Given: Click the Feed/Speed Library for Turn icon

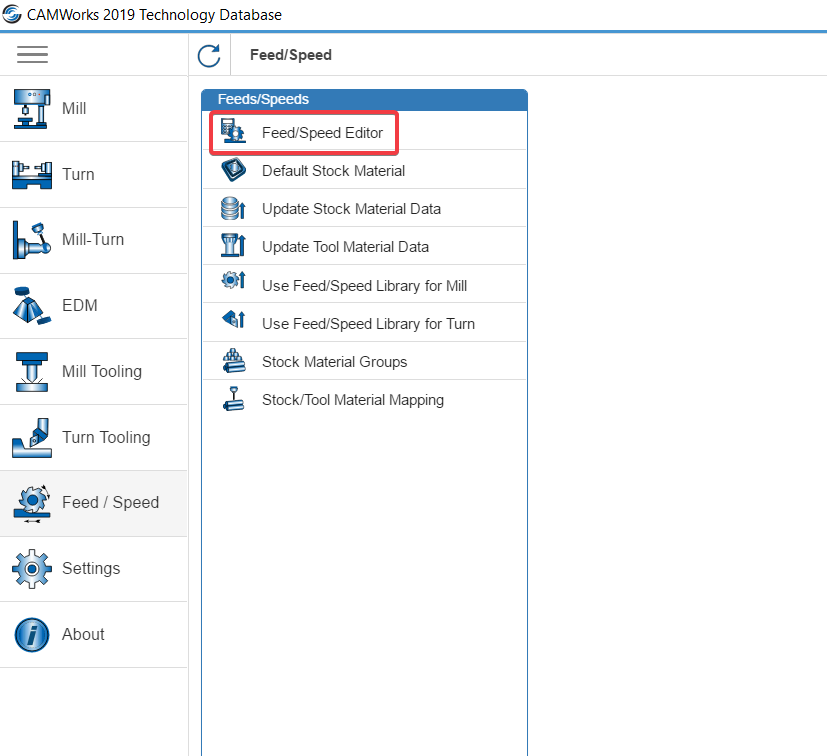Looking at the screenshot, I should coord(233,319).
